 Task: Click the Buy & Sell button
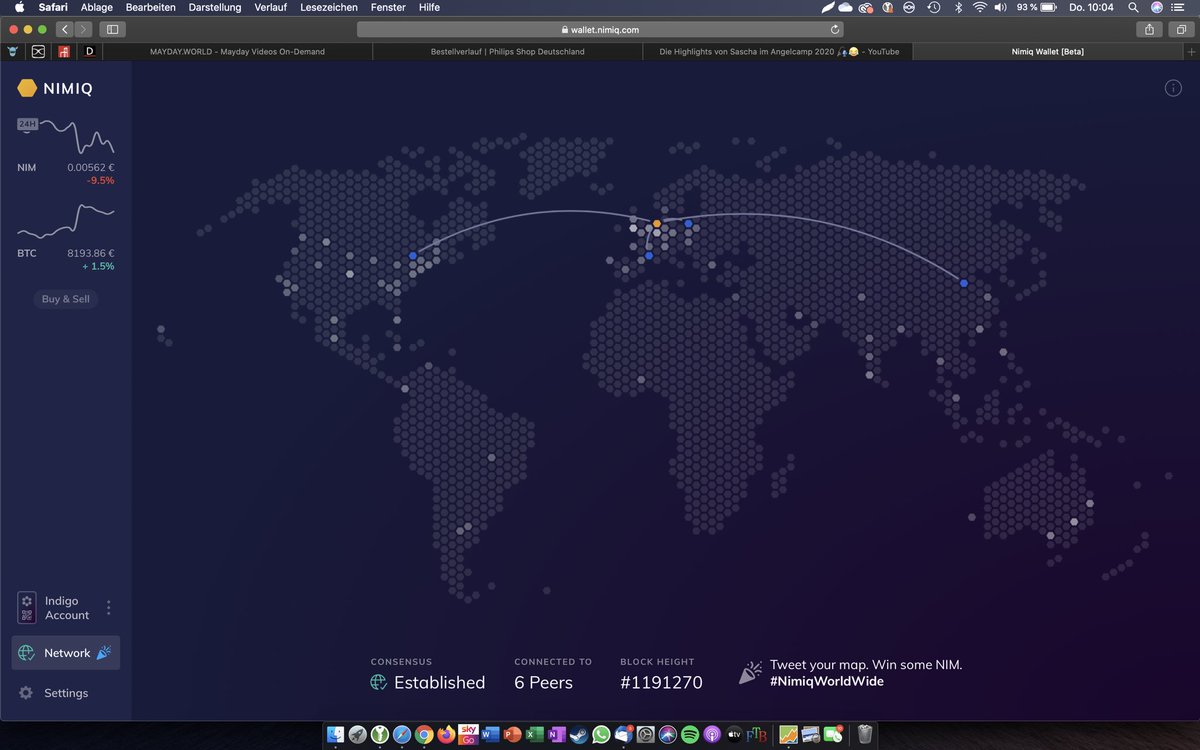coord(66,299)
